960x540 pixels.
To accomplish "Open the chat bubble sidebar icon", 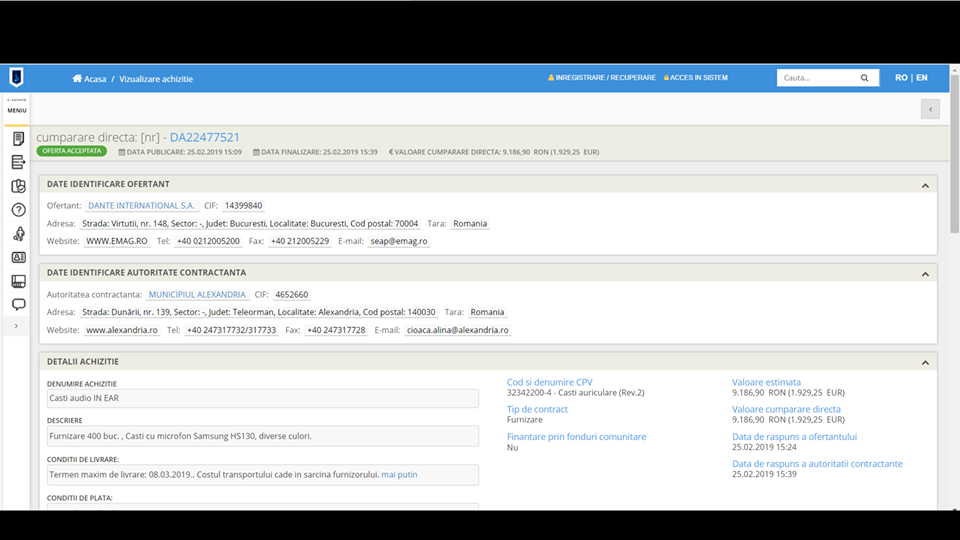I will (18, 304).
